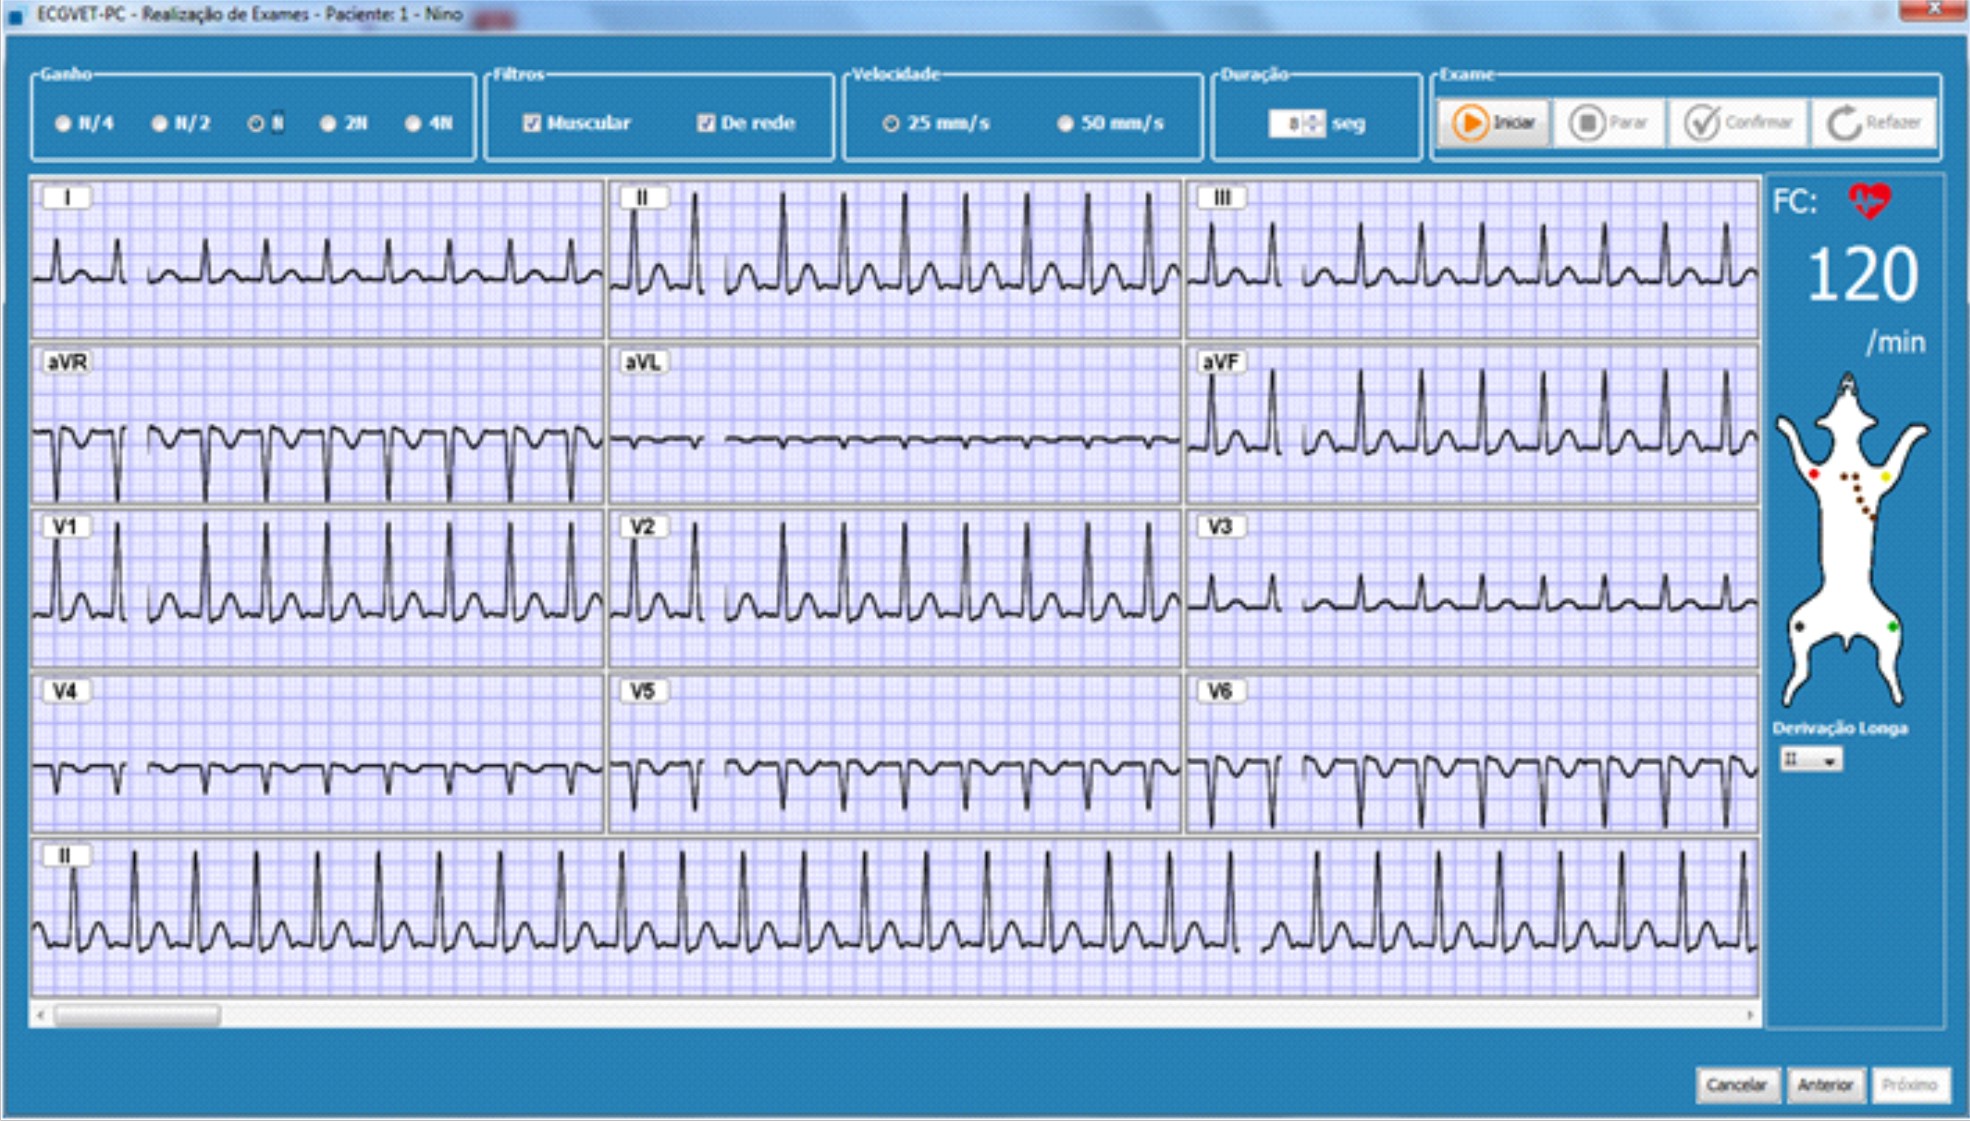Select the V4 lead panel
Image resolution: width=1970 pixels, height=1121 pixels.
pos(317,753)
